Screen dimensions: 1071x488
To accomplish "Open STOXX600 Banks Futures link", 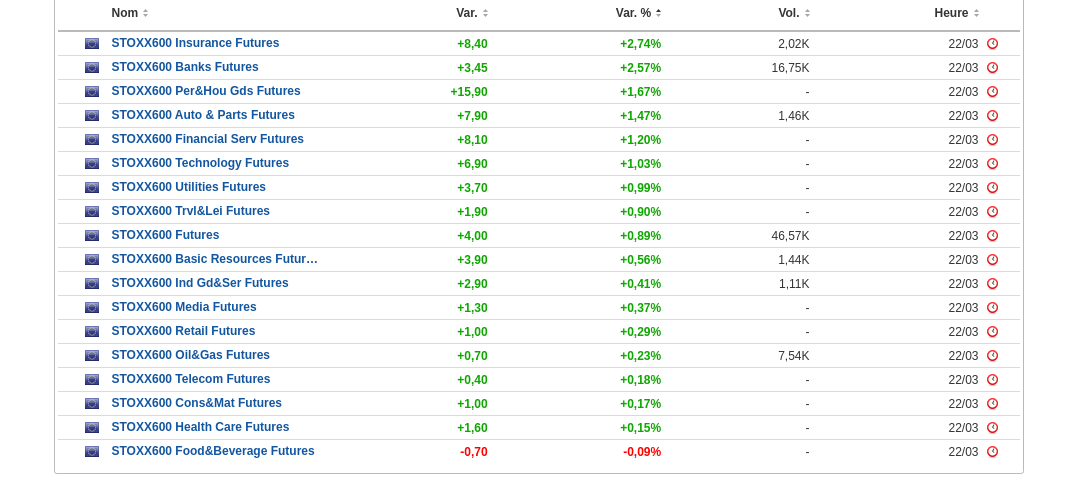I will 185,67.
